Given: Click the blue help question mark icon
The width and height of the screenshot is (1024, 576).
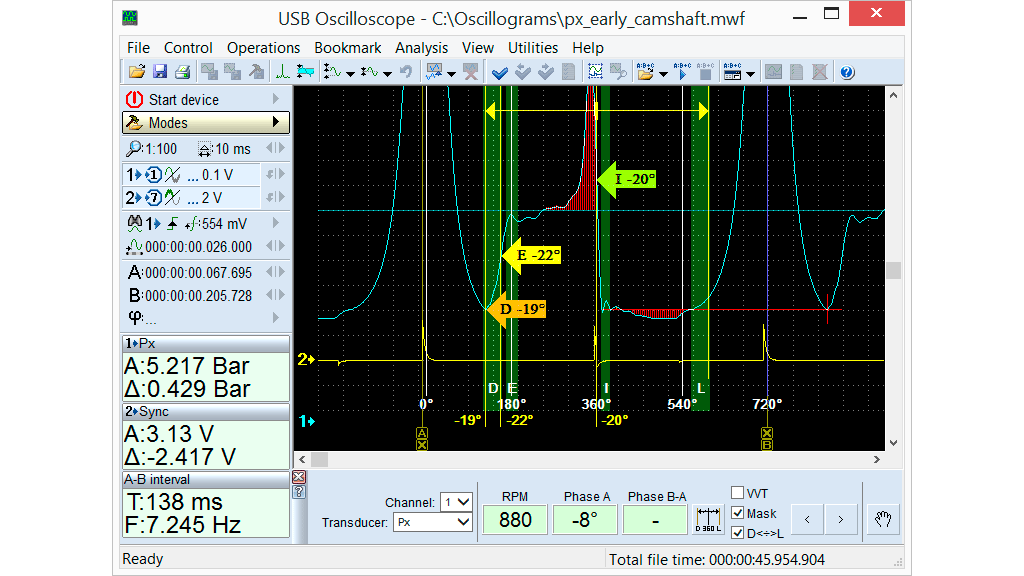Looking at the screenshot, I should (x=847, y=72).
